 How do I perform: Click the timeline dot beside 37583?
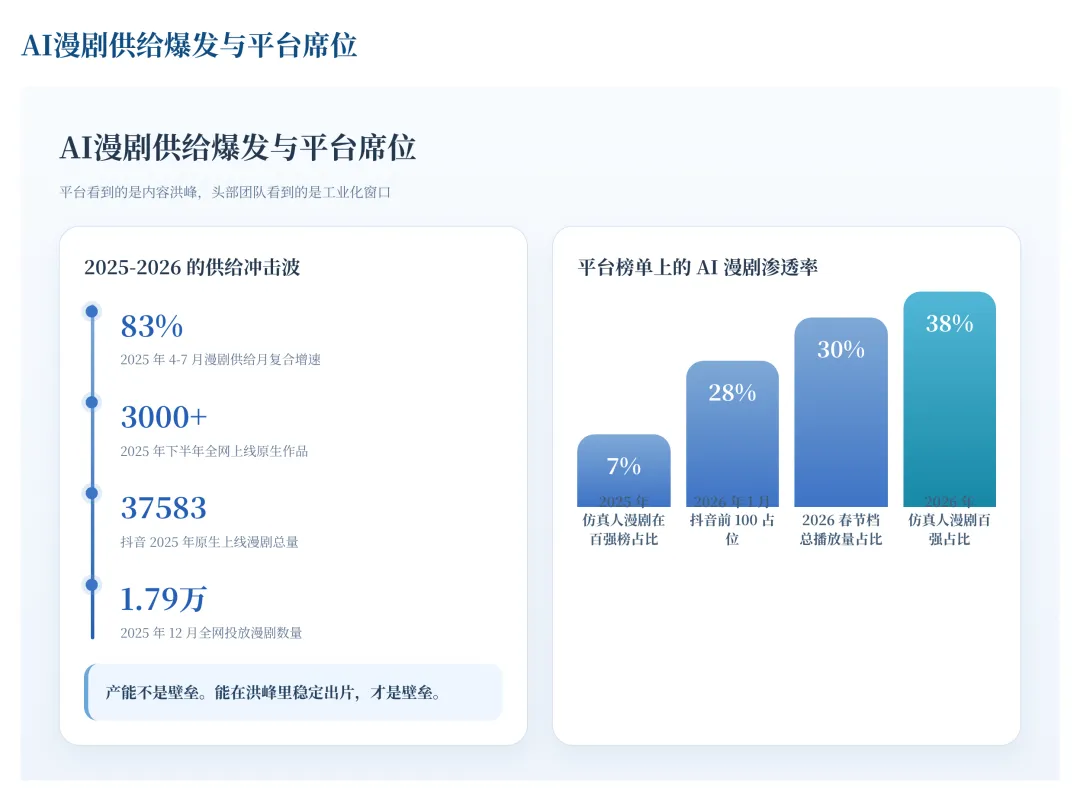pos(92,493)
